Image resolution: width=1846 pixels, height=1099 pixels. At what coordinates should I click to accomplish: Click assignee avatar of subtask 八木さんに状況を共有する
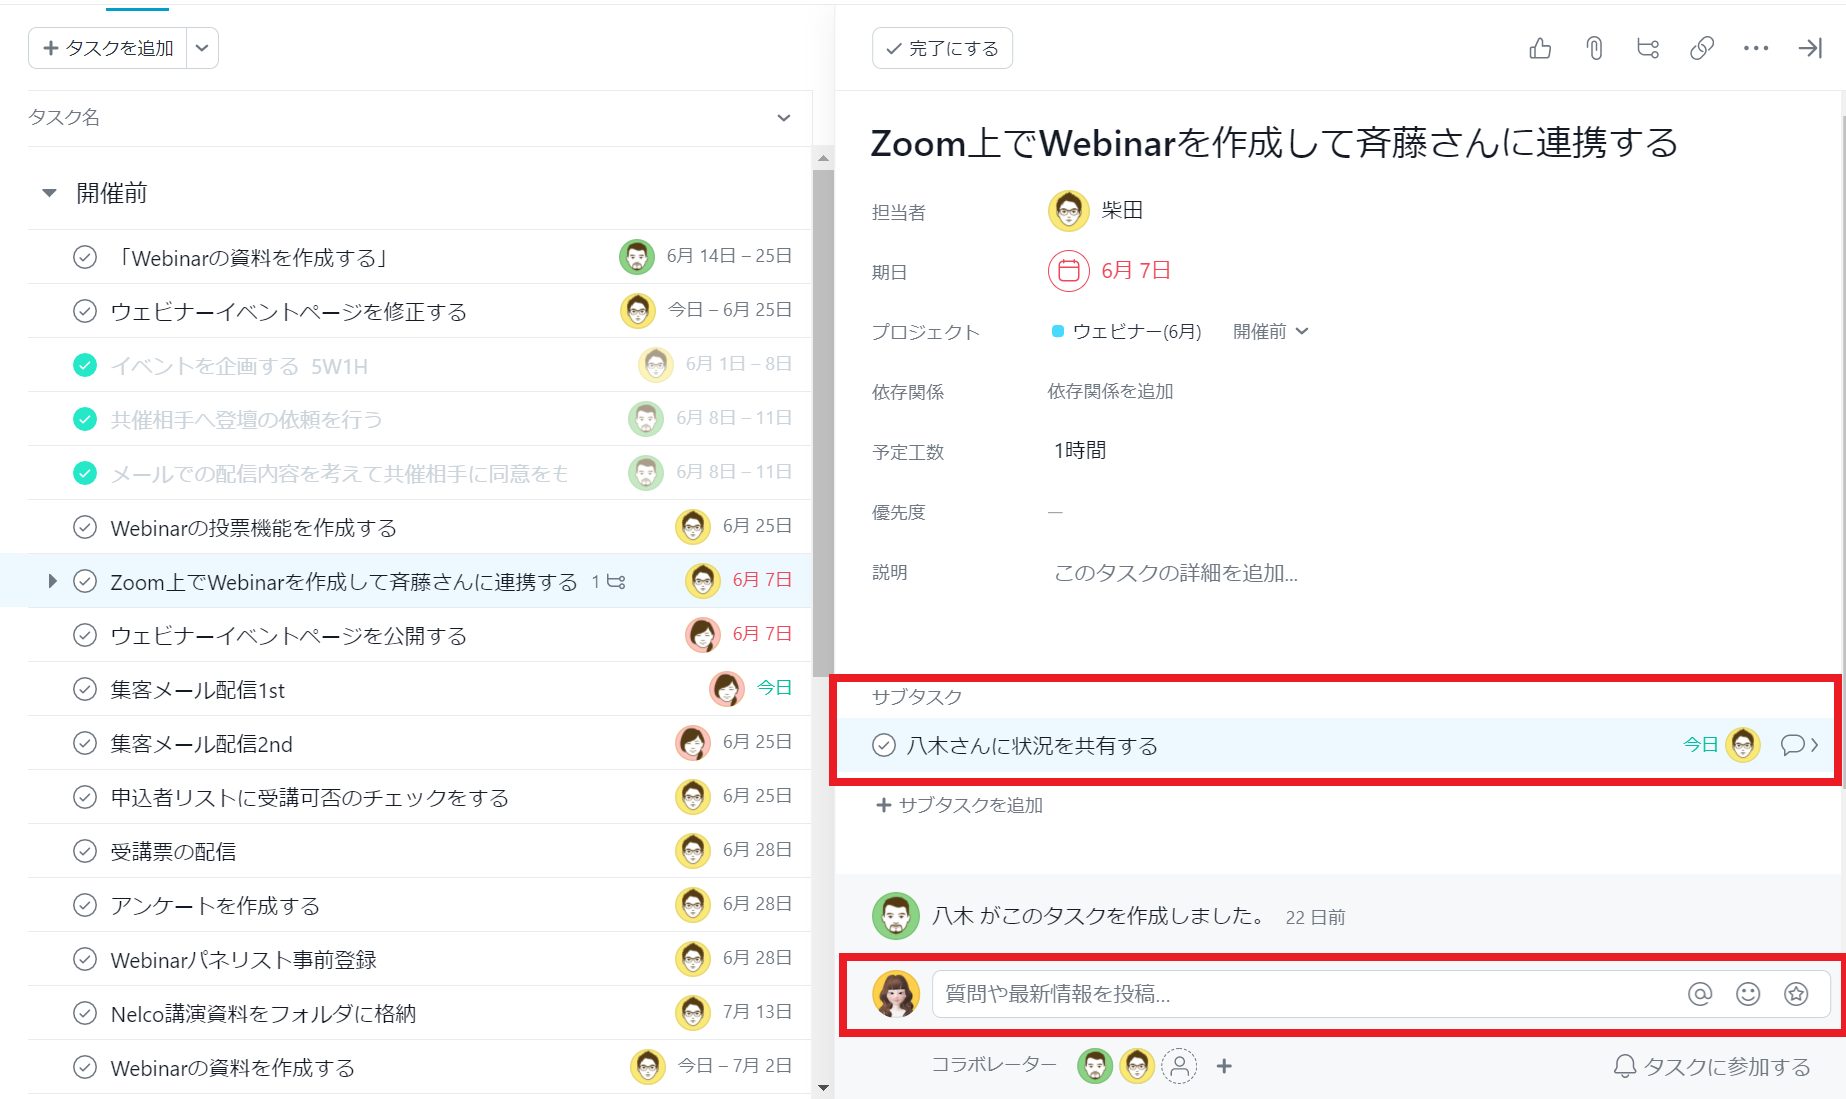tap(1743, 745)
